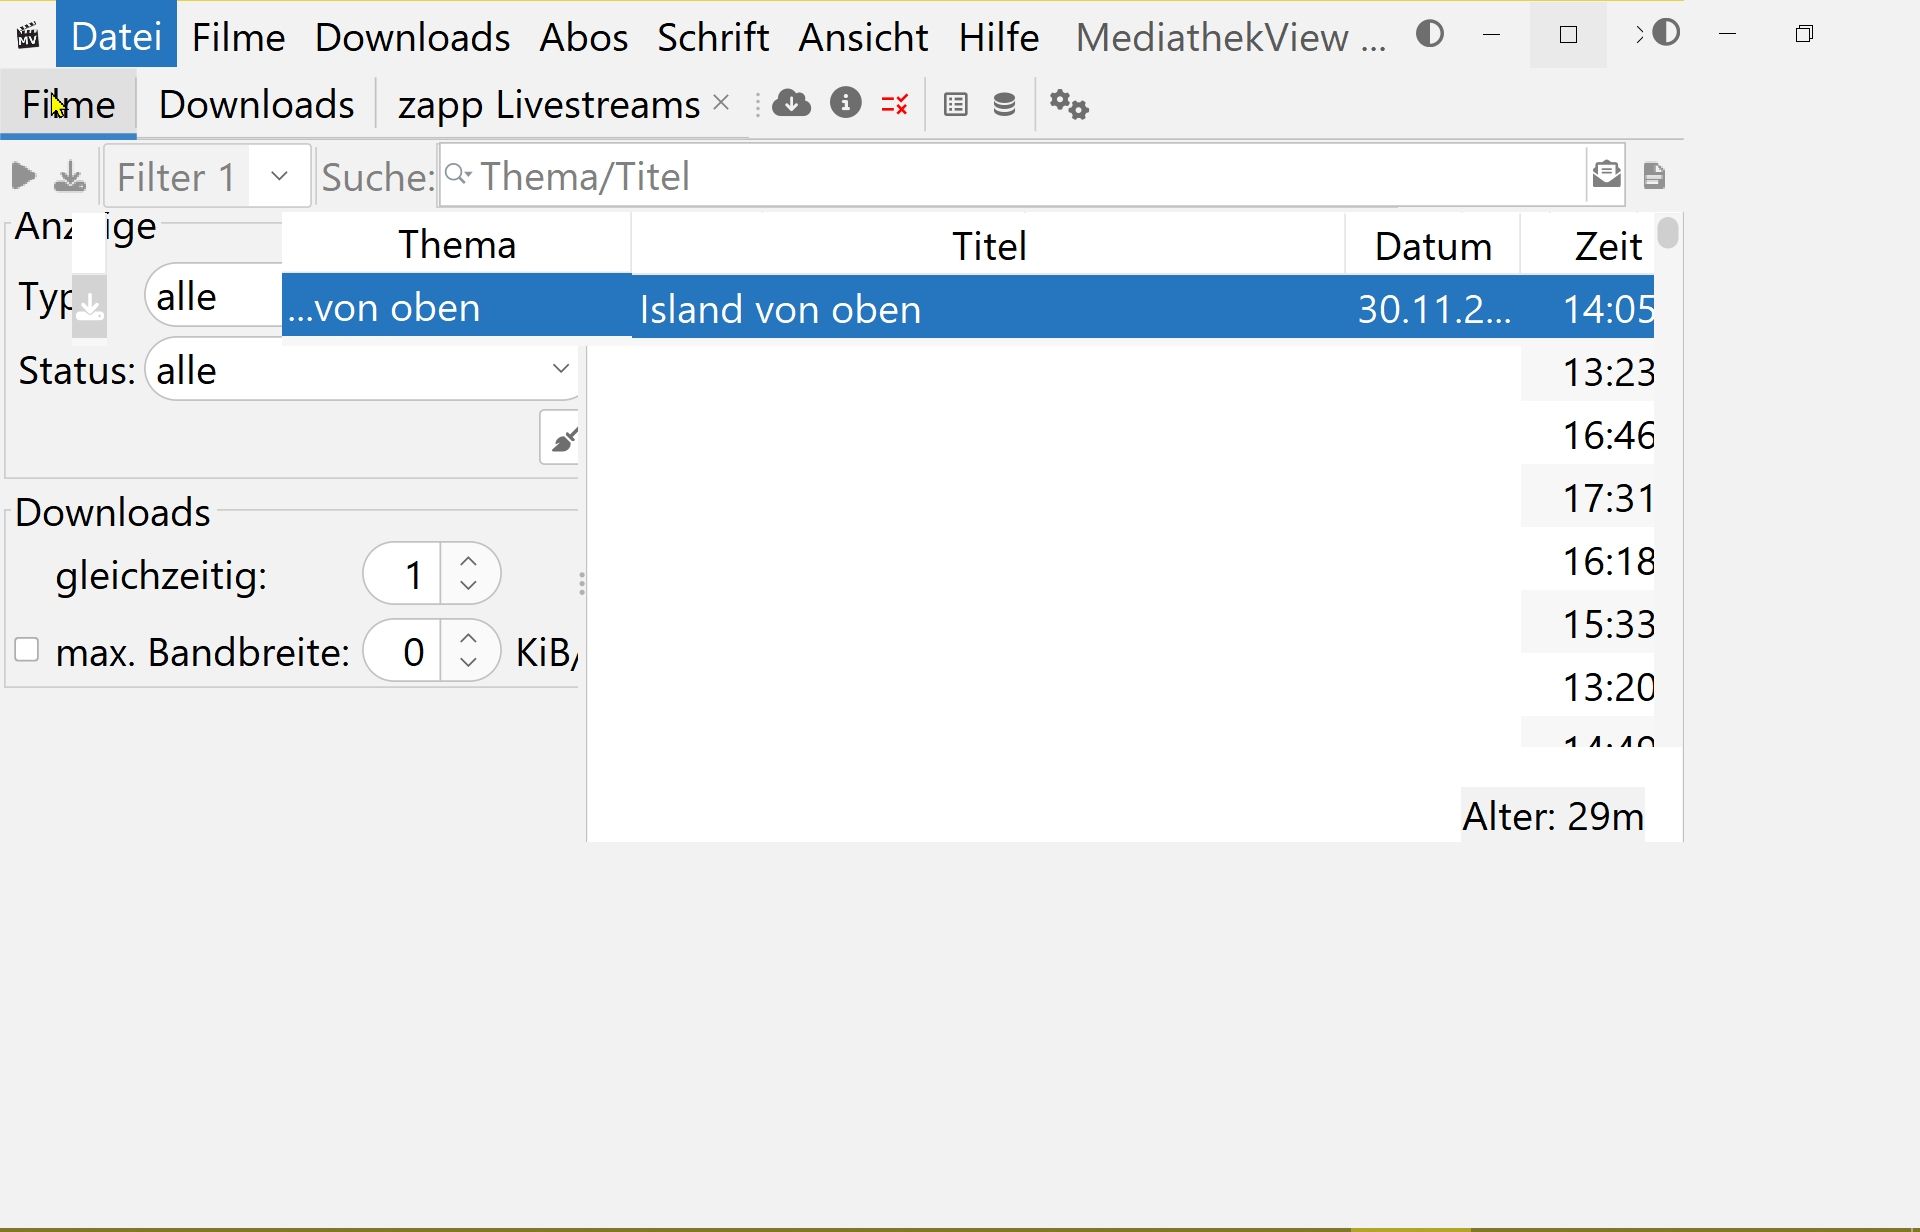1920x1232 pixels.
Task: Switch to the Downloads tab
Action: click(x=256, y=104)
